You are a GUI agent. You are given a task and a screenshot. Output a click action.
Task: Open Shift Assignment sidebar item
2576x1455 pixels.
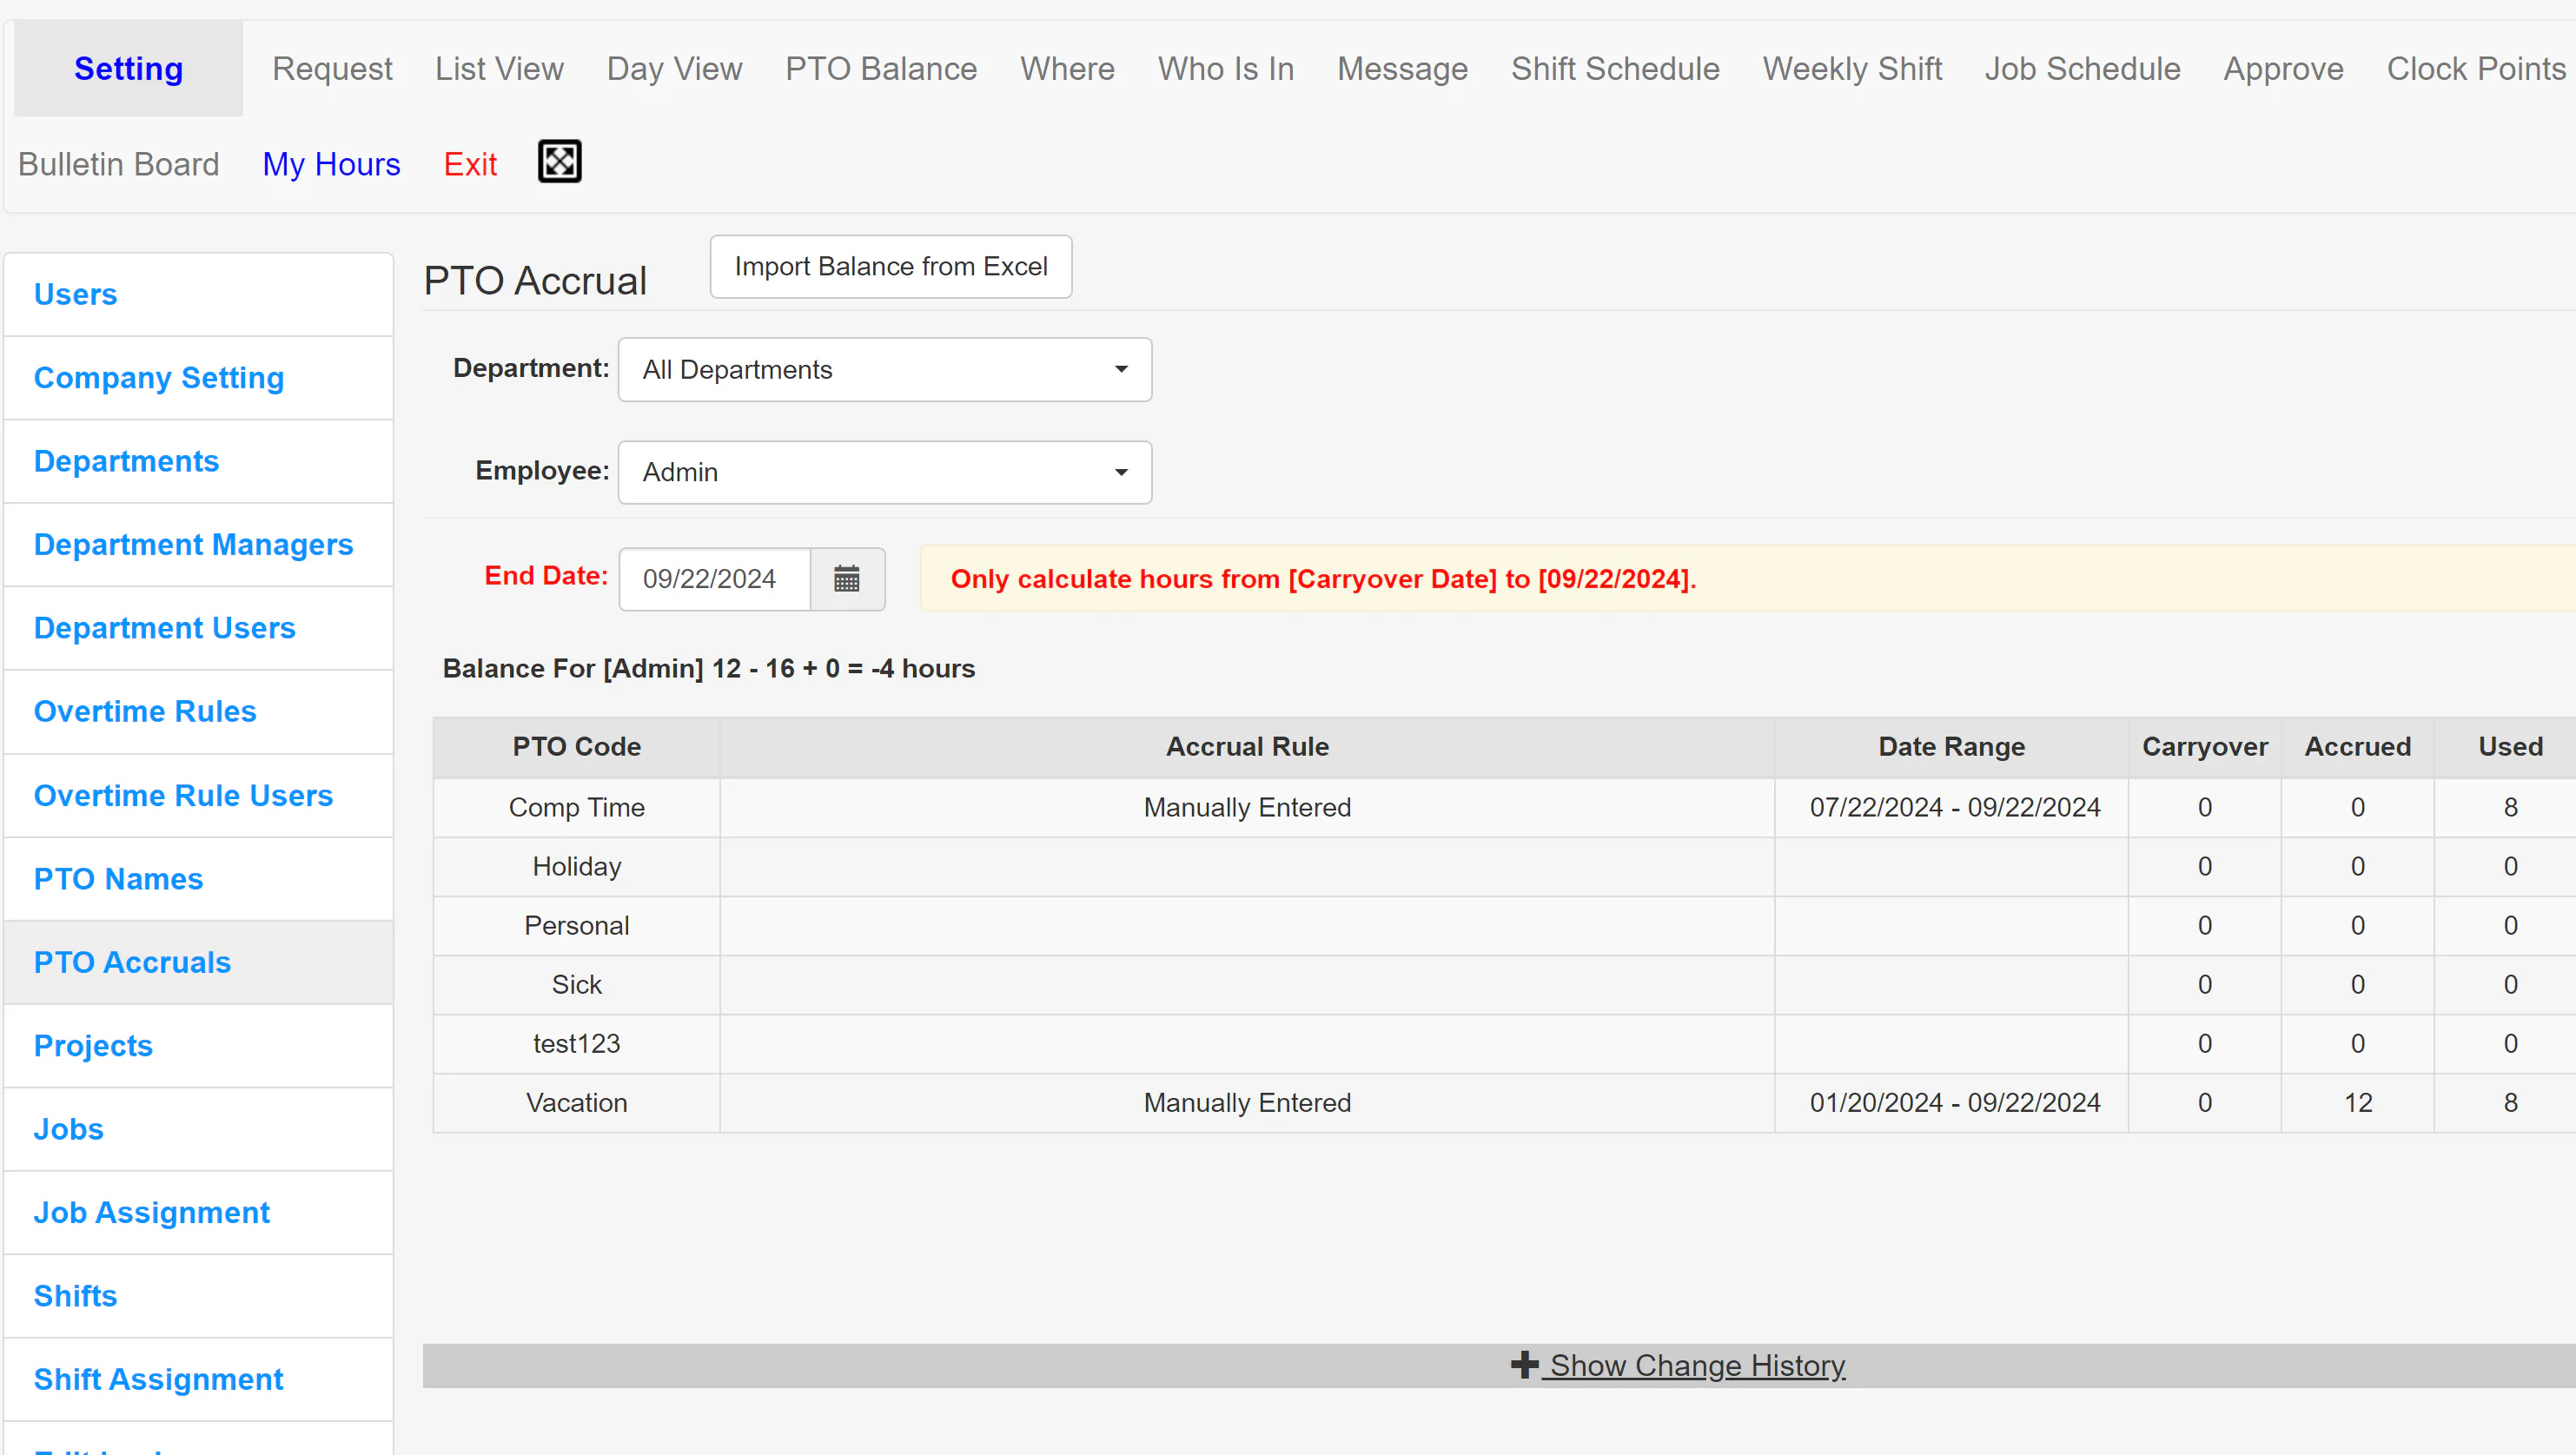point(198,1379)
